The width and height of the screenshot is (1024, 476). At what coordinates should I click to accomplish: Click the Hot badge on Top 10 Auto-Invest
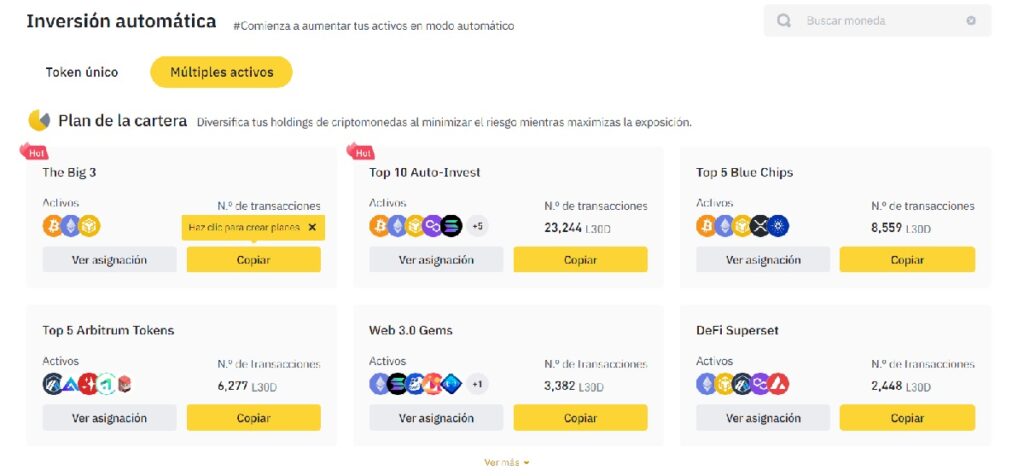coord(360,152)
